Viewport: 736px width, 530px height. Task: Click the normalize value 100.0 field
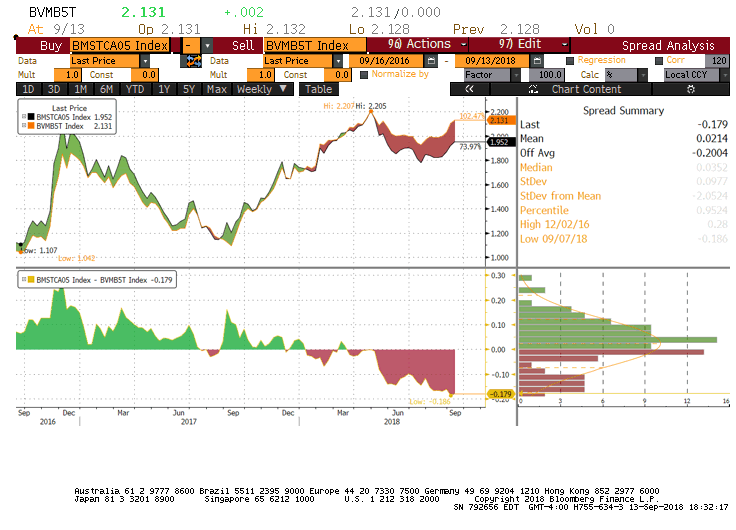547,75
